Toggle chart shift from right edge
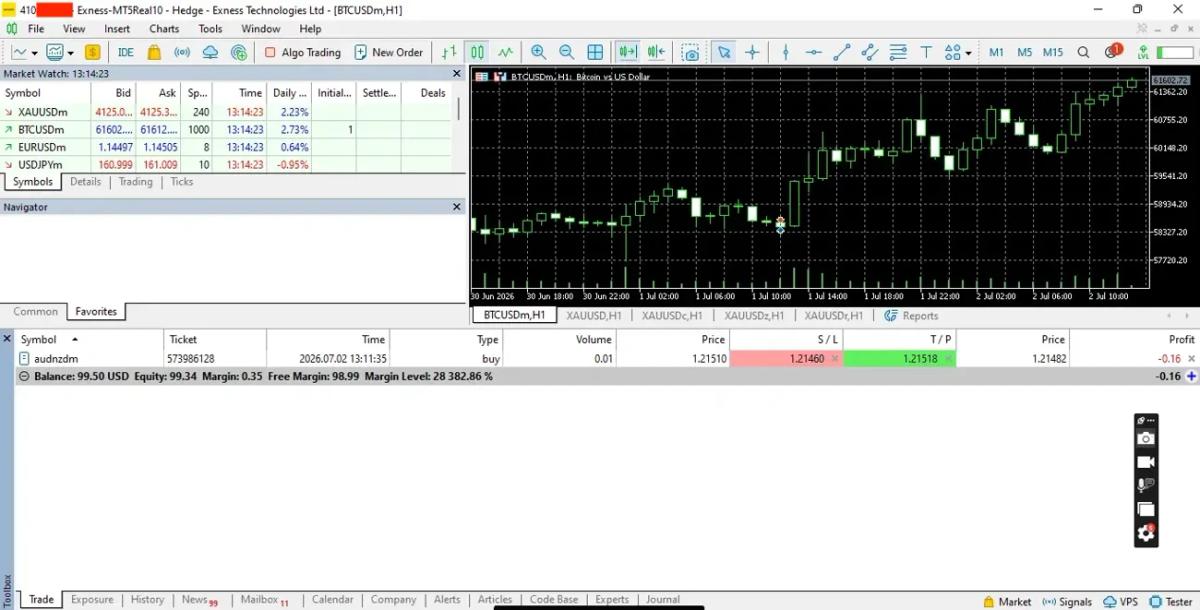 pos(656,52)
